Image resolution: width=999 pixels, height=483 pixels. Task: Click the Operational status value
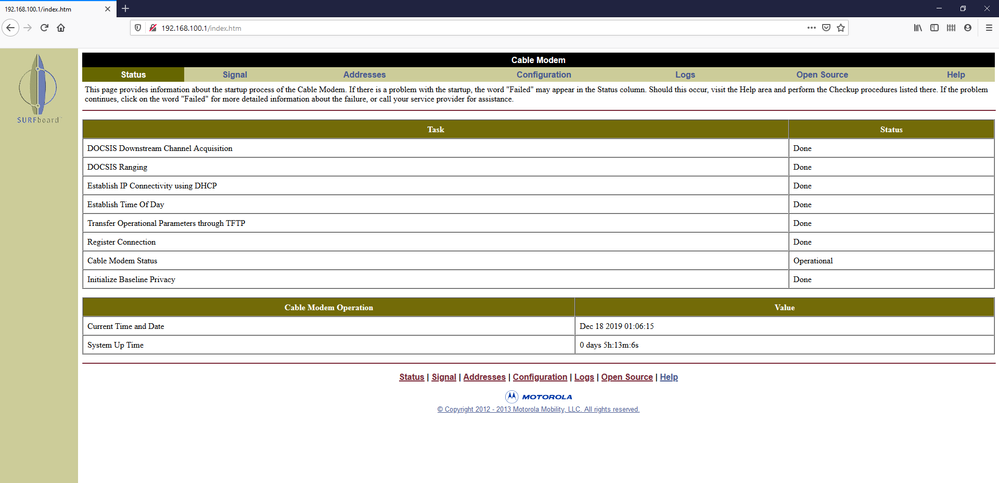click(813, 261)
